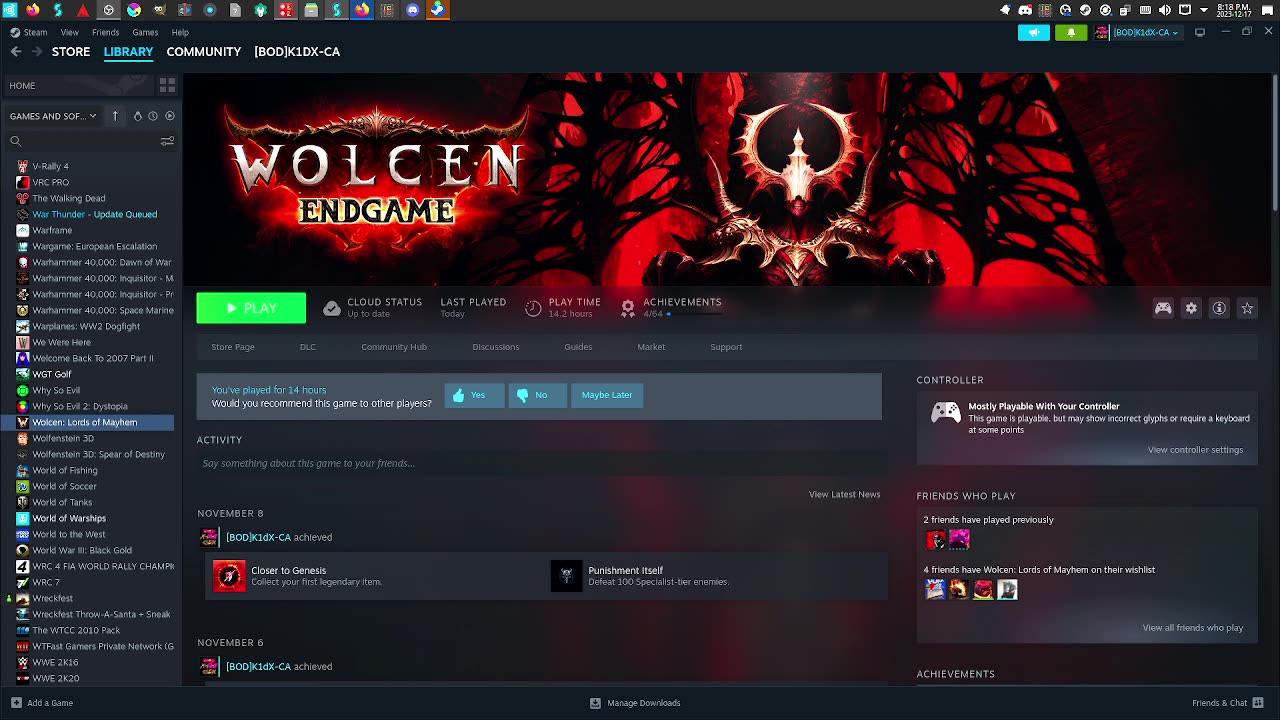Click the activity comment input field
The image size is (1280, 720).
[542, 464]
